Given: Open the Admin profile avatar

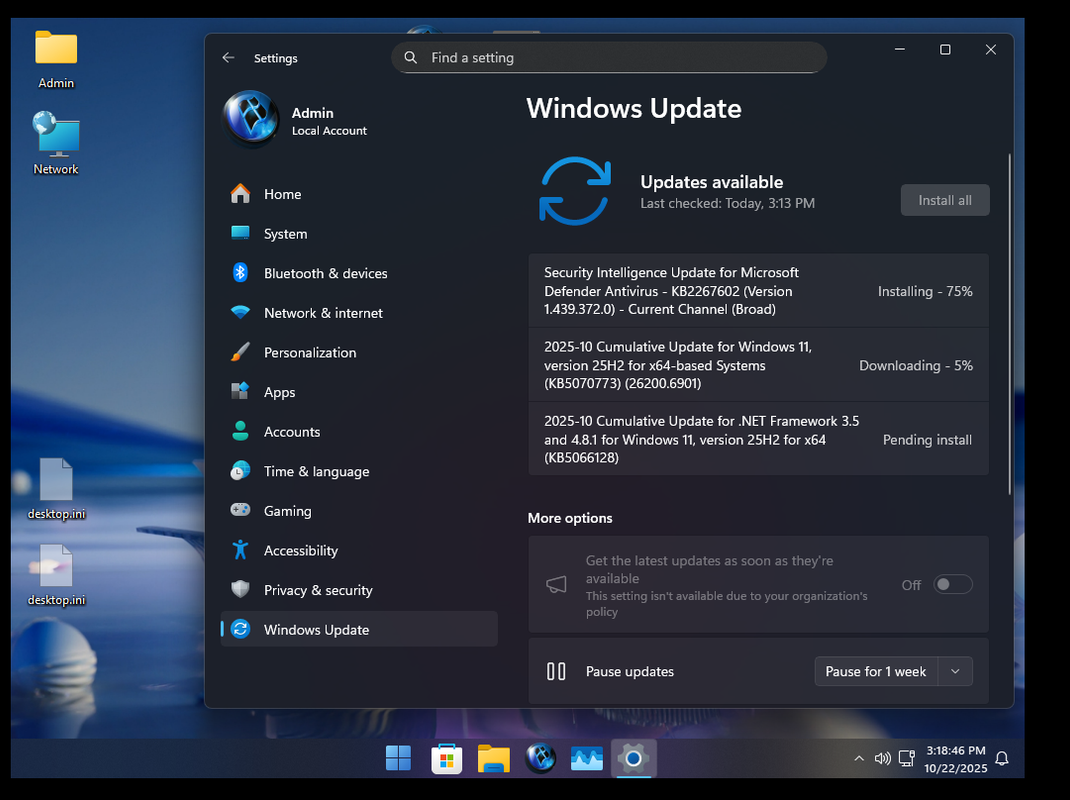Looking at the screenshot, I should tap(251, 119).
